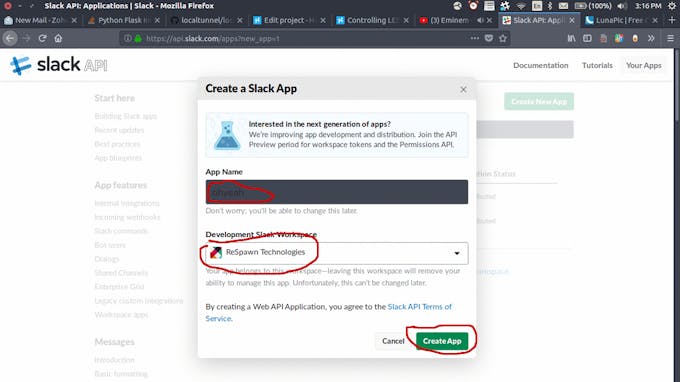The height and width of the screenshot is (382, 680).
Task: Close the New Mail Zoho tab
Action: [x=74, y=20]
